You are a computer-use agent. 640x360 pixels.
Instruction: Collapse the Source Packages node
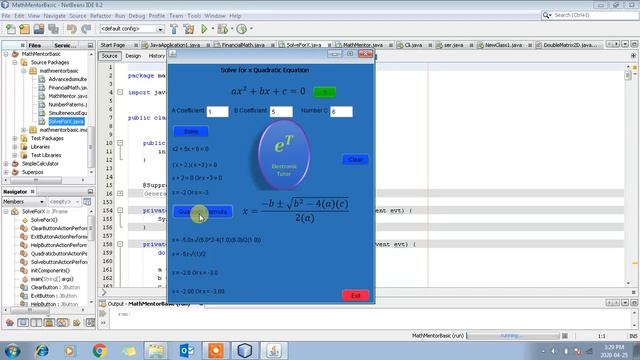pyautogui.click(x=15, y=62)
